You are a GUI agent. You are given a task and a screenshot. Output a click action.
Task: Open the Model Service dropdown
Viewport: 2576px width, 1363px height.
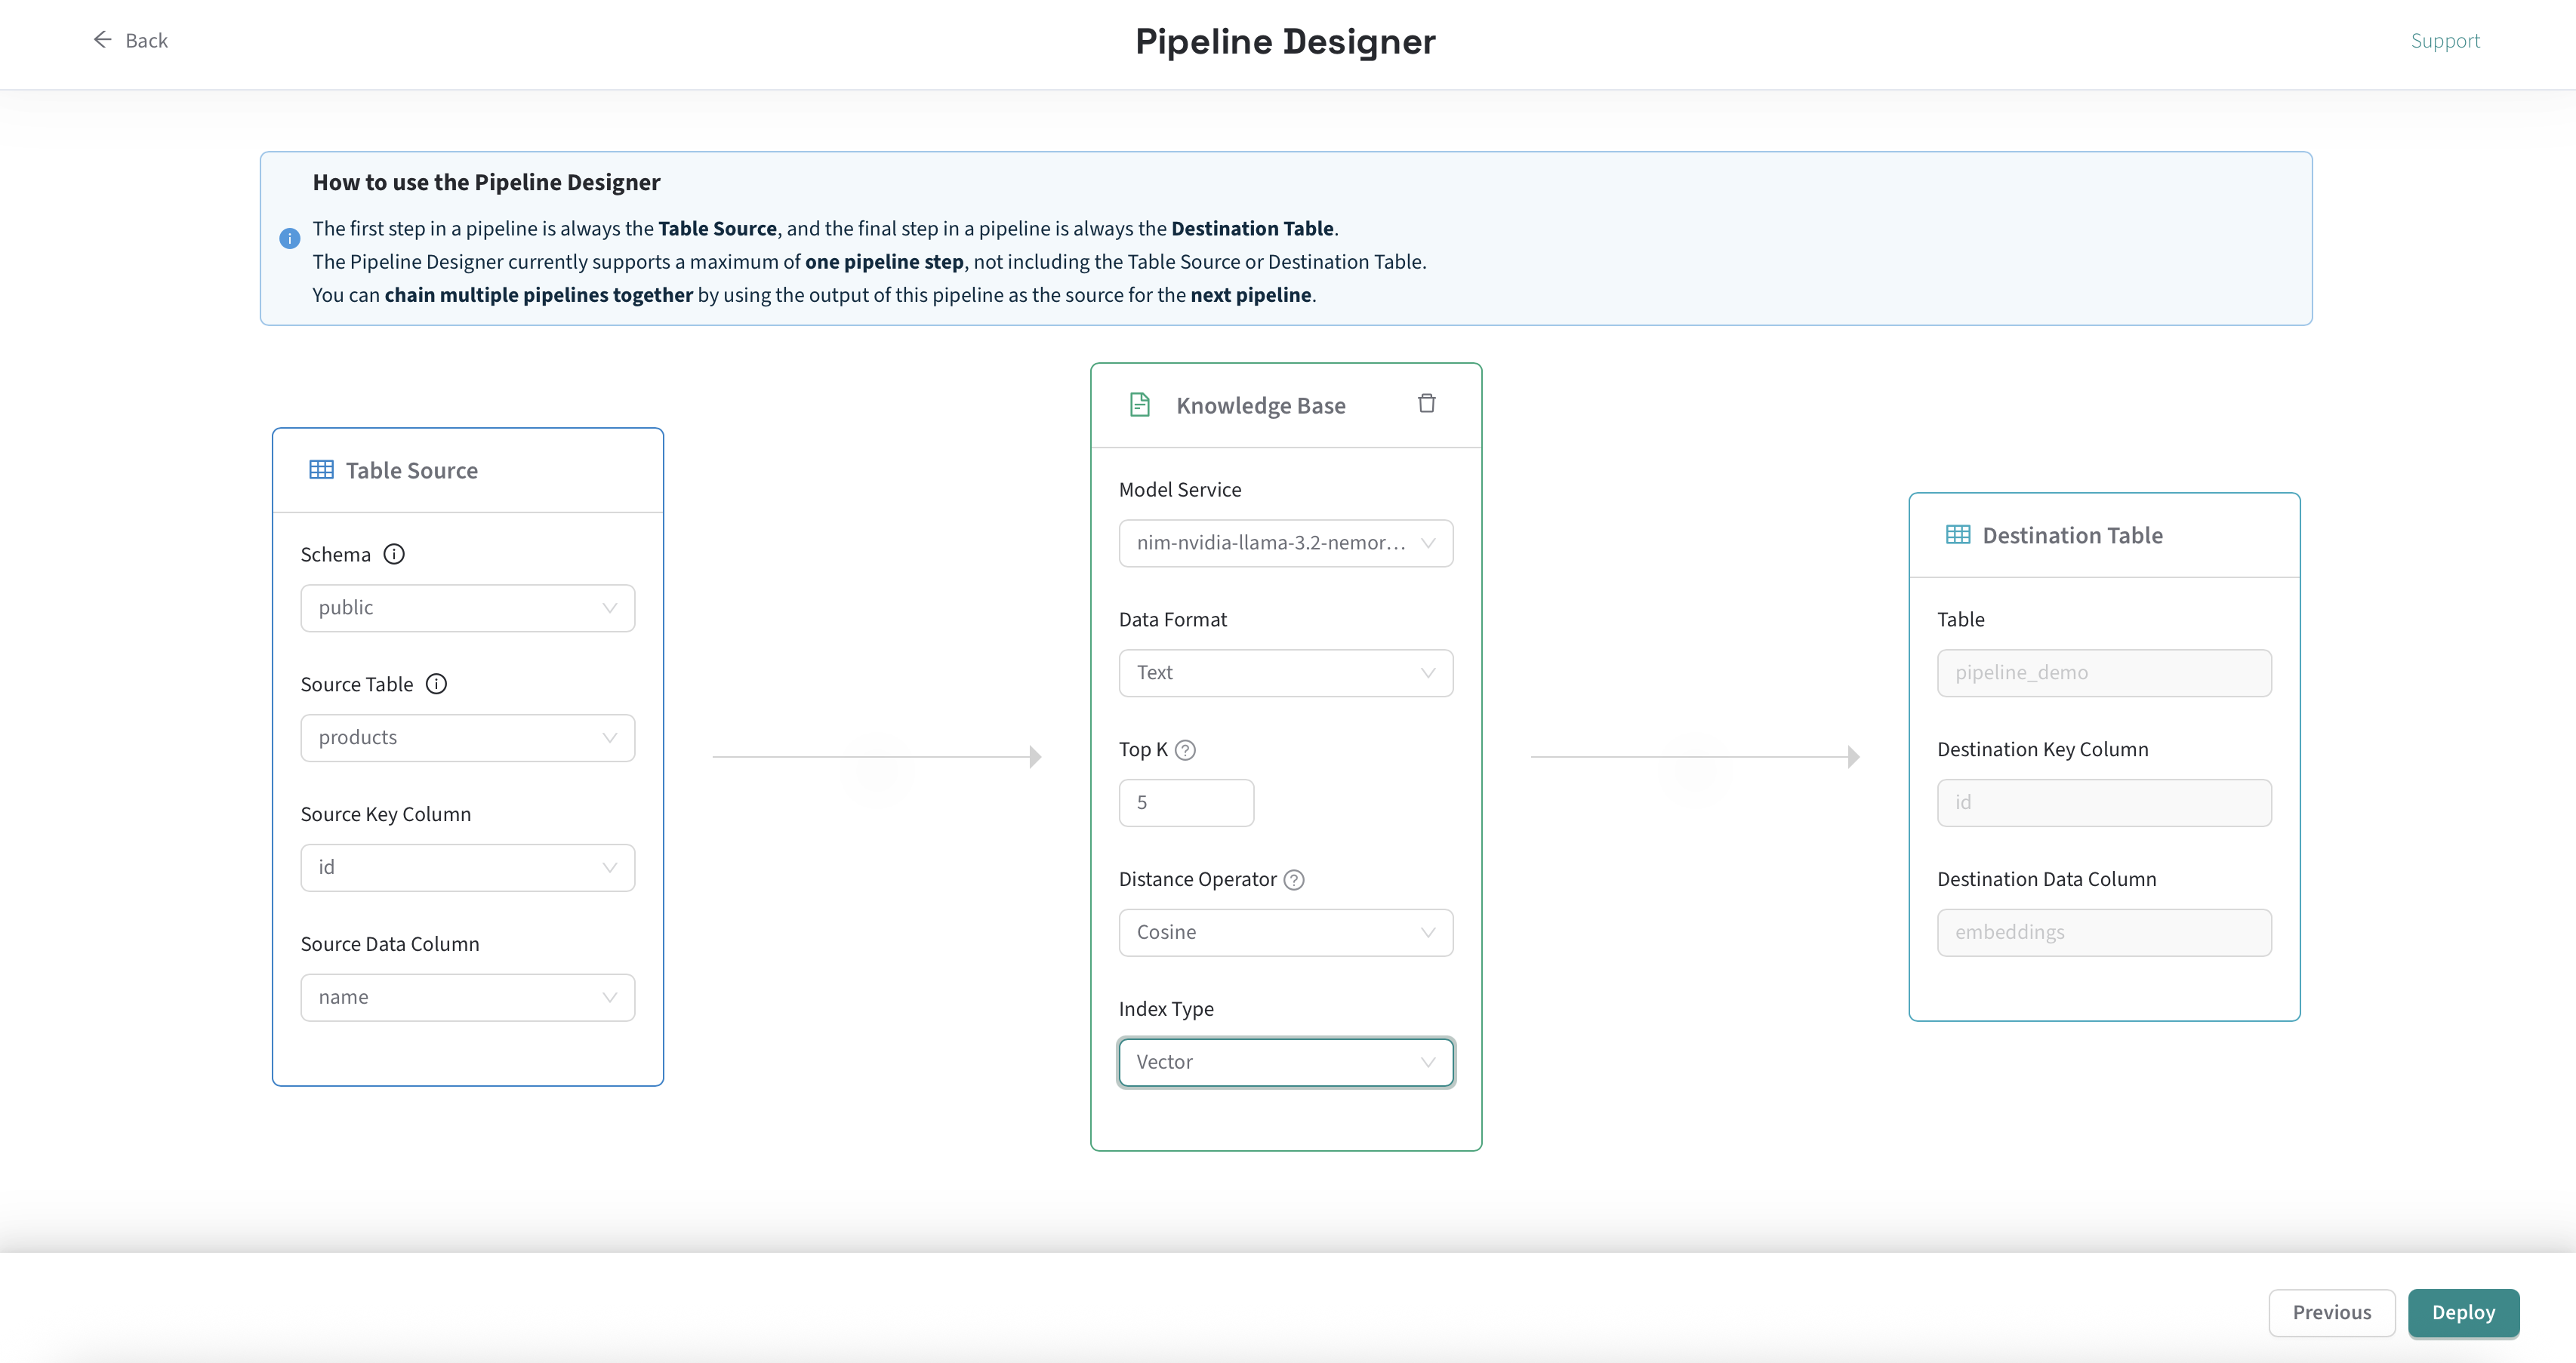coord(1286,543)
